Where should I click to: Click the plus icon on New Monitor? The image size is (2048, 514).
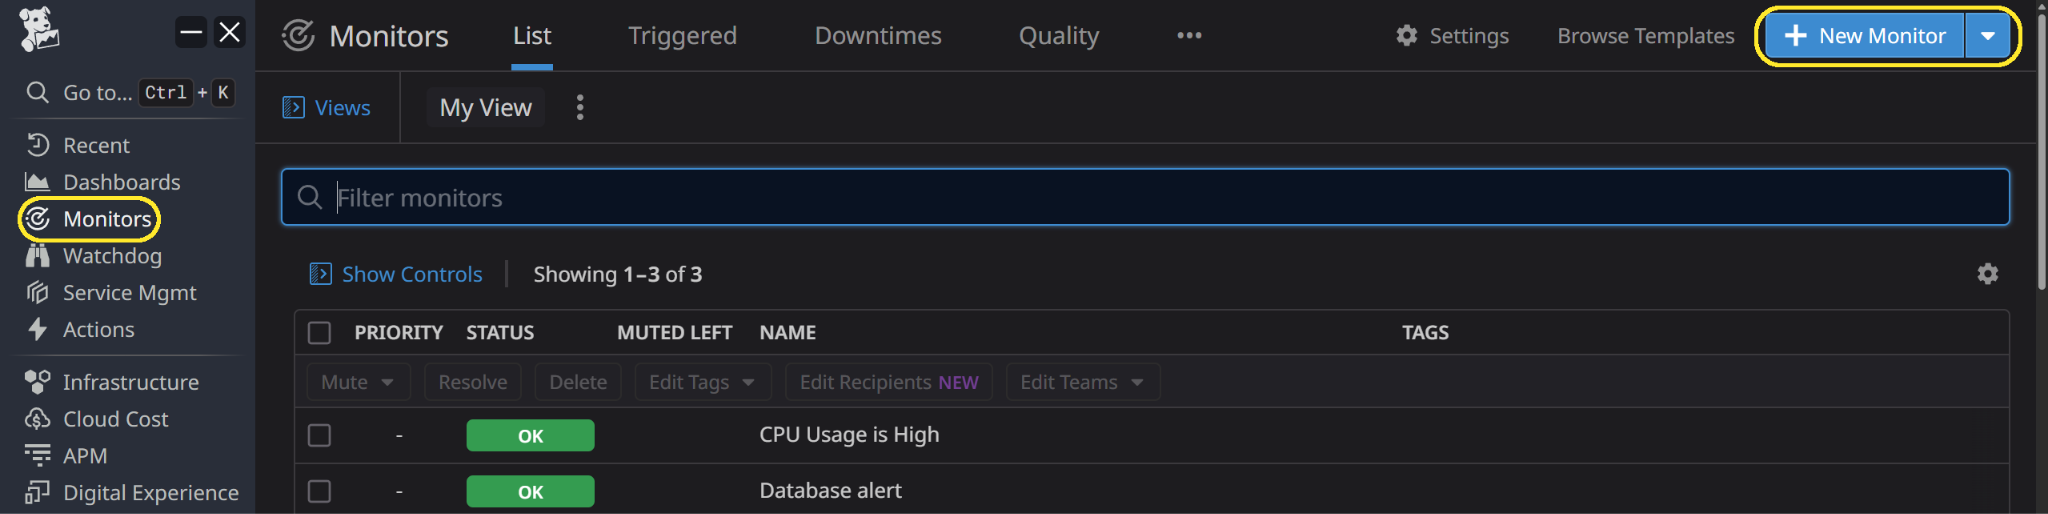tap(1796, 36)
